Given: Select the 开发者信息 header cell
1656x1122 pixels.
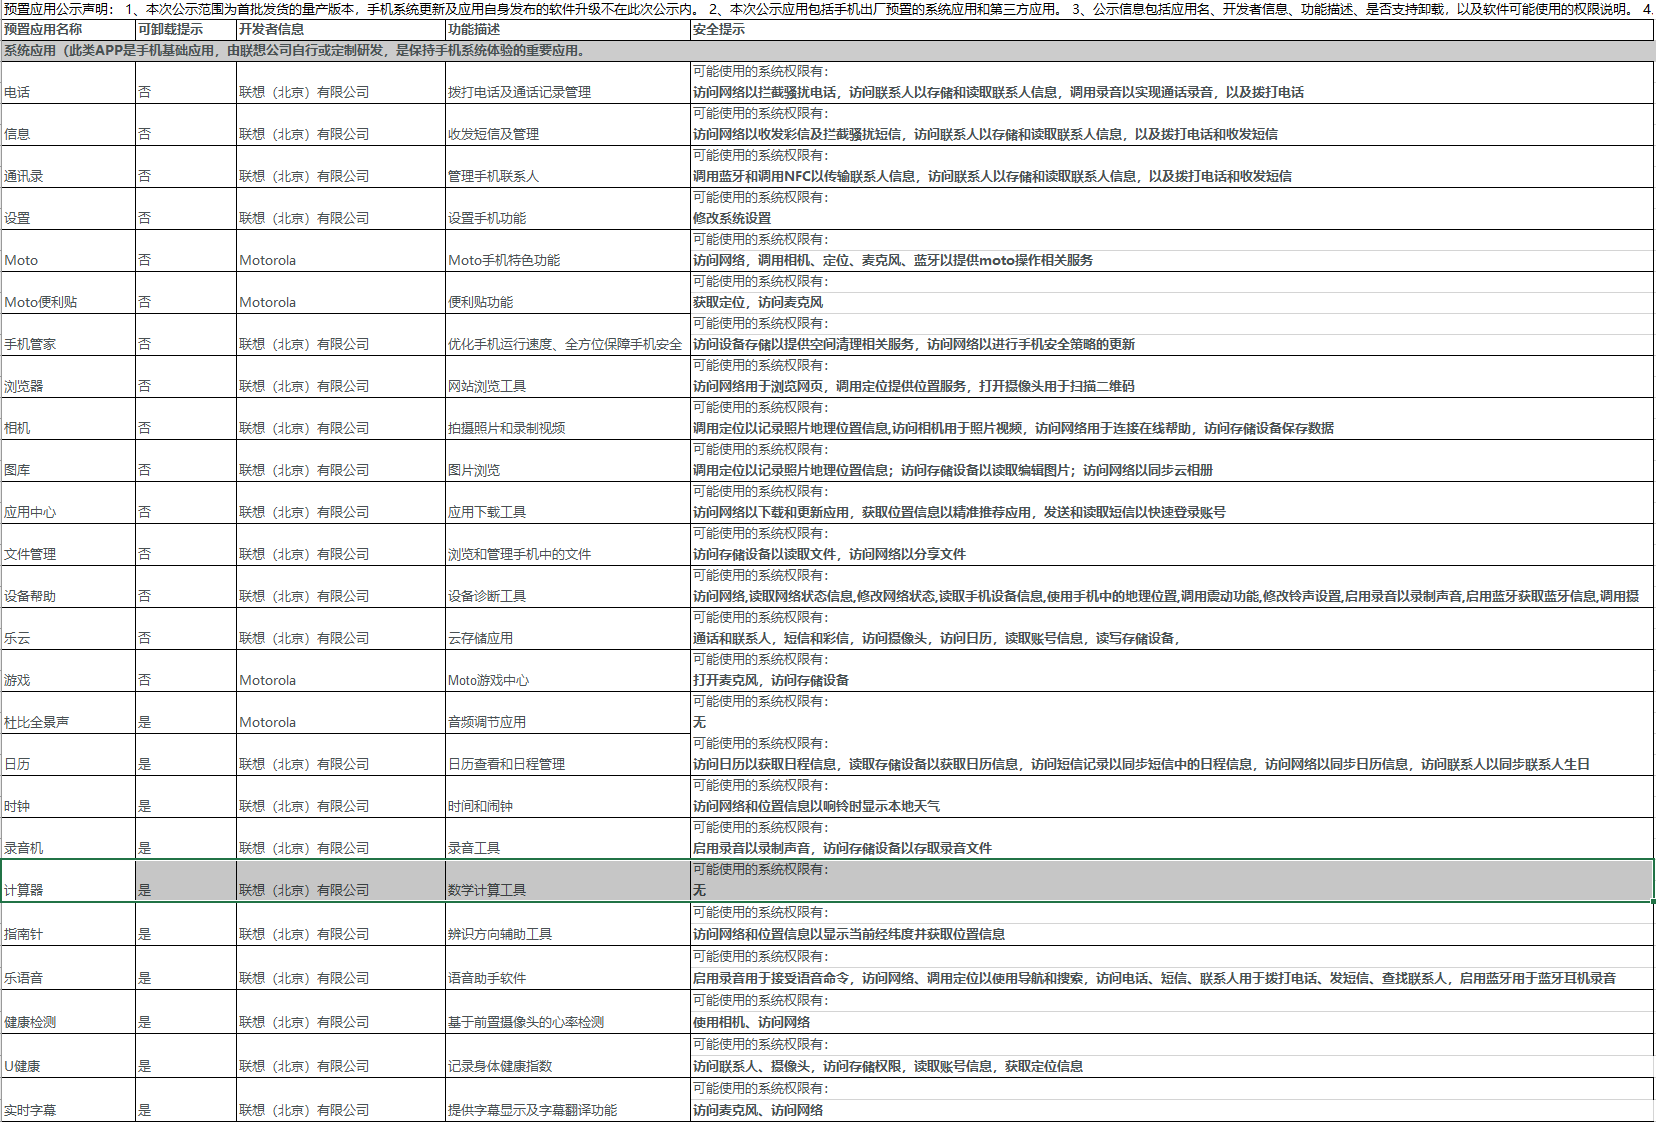Looking at the screenshot, I should 341,30.
